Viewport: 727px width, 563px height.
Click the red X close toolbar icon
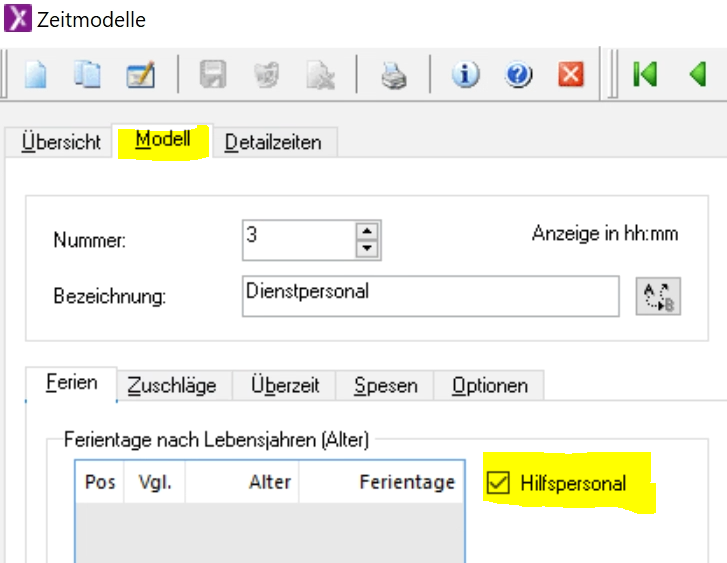tap(571, 76)
